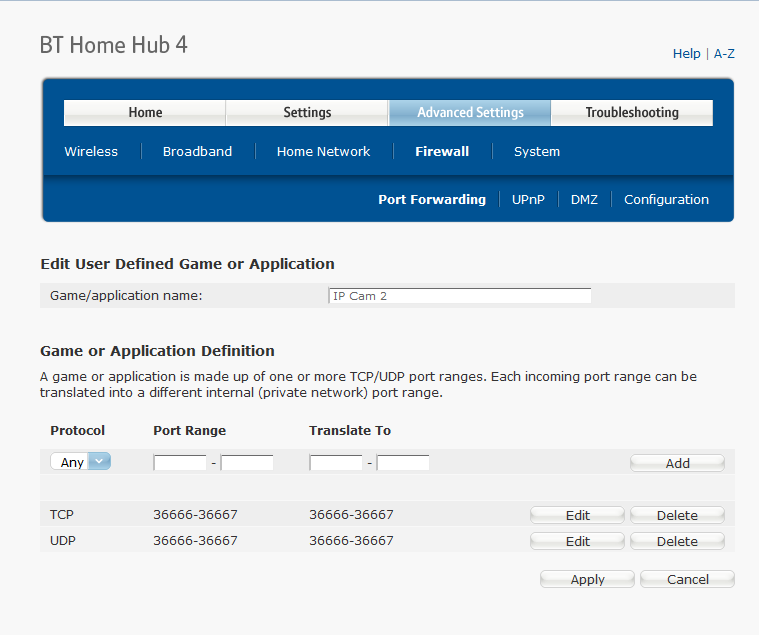This screenshot has width=759, height=635.
Task: Click the Translate To end field
Action: pyautogui.click(x=403, y=463)
